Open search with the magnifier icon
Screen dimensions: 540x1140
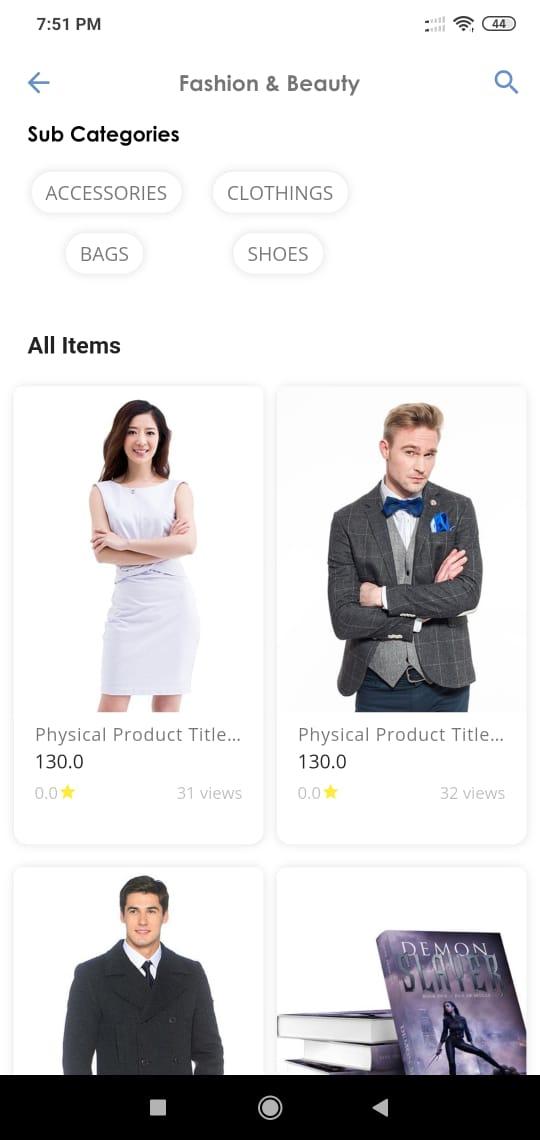[506, 82]
